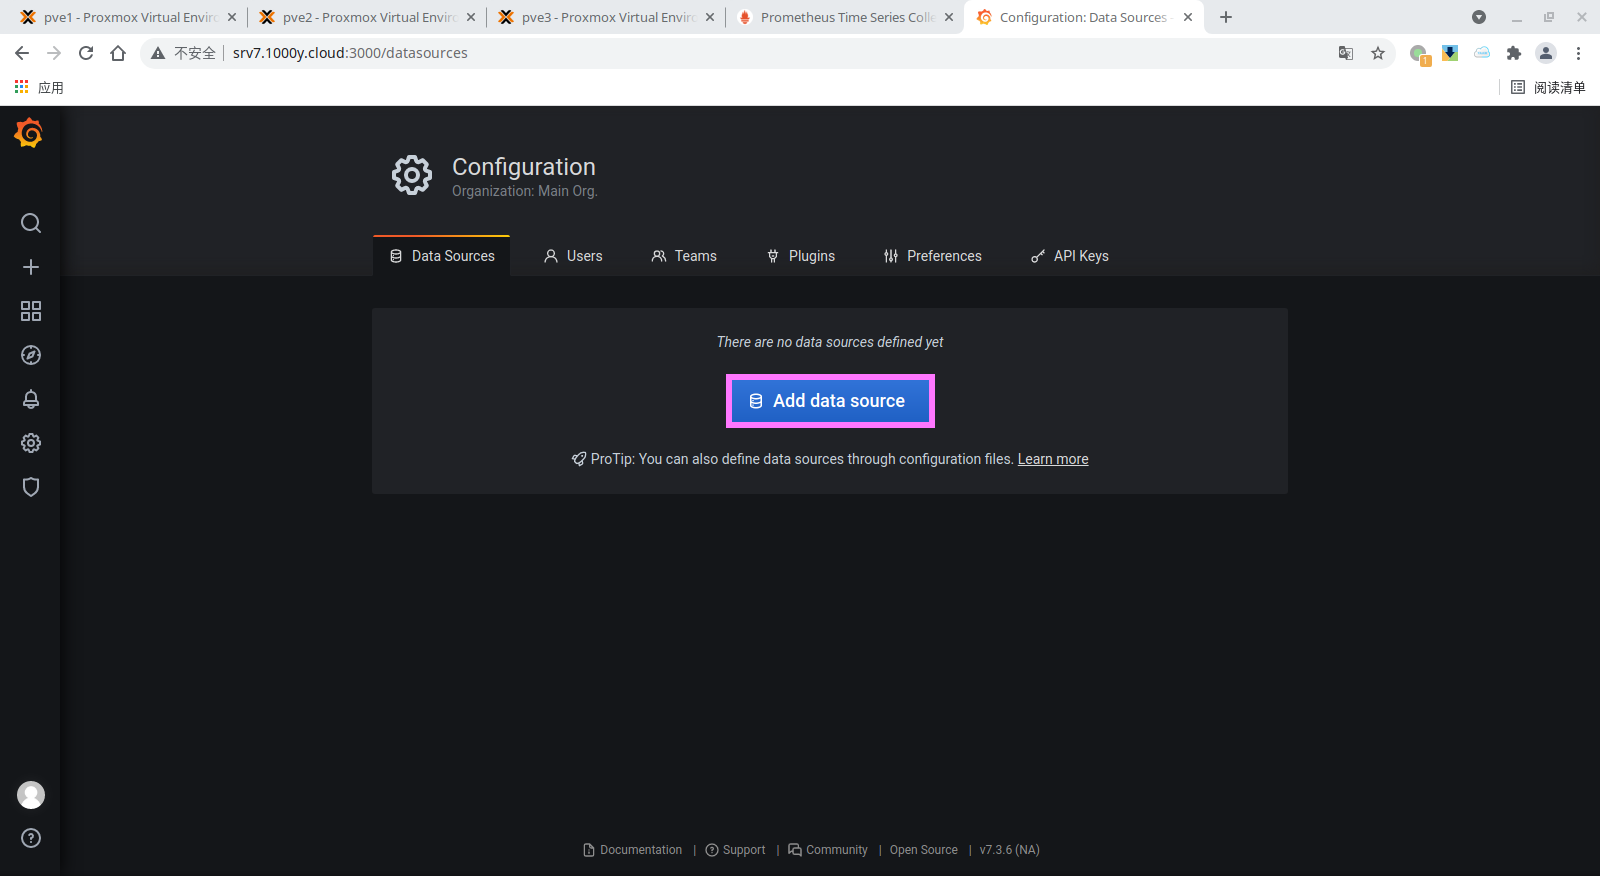
Task: Open the Plugins tab
Action: tap(800, 256)
